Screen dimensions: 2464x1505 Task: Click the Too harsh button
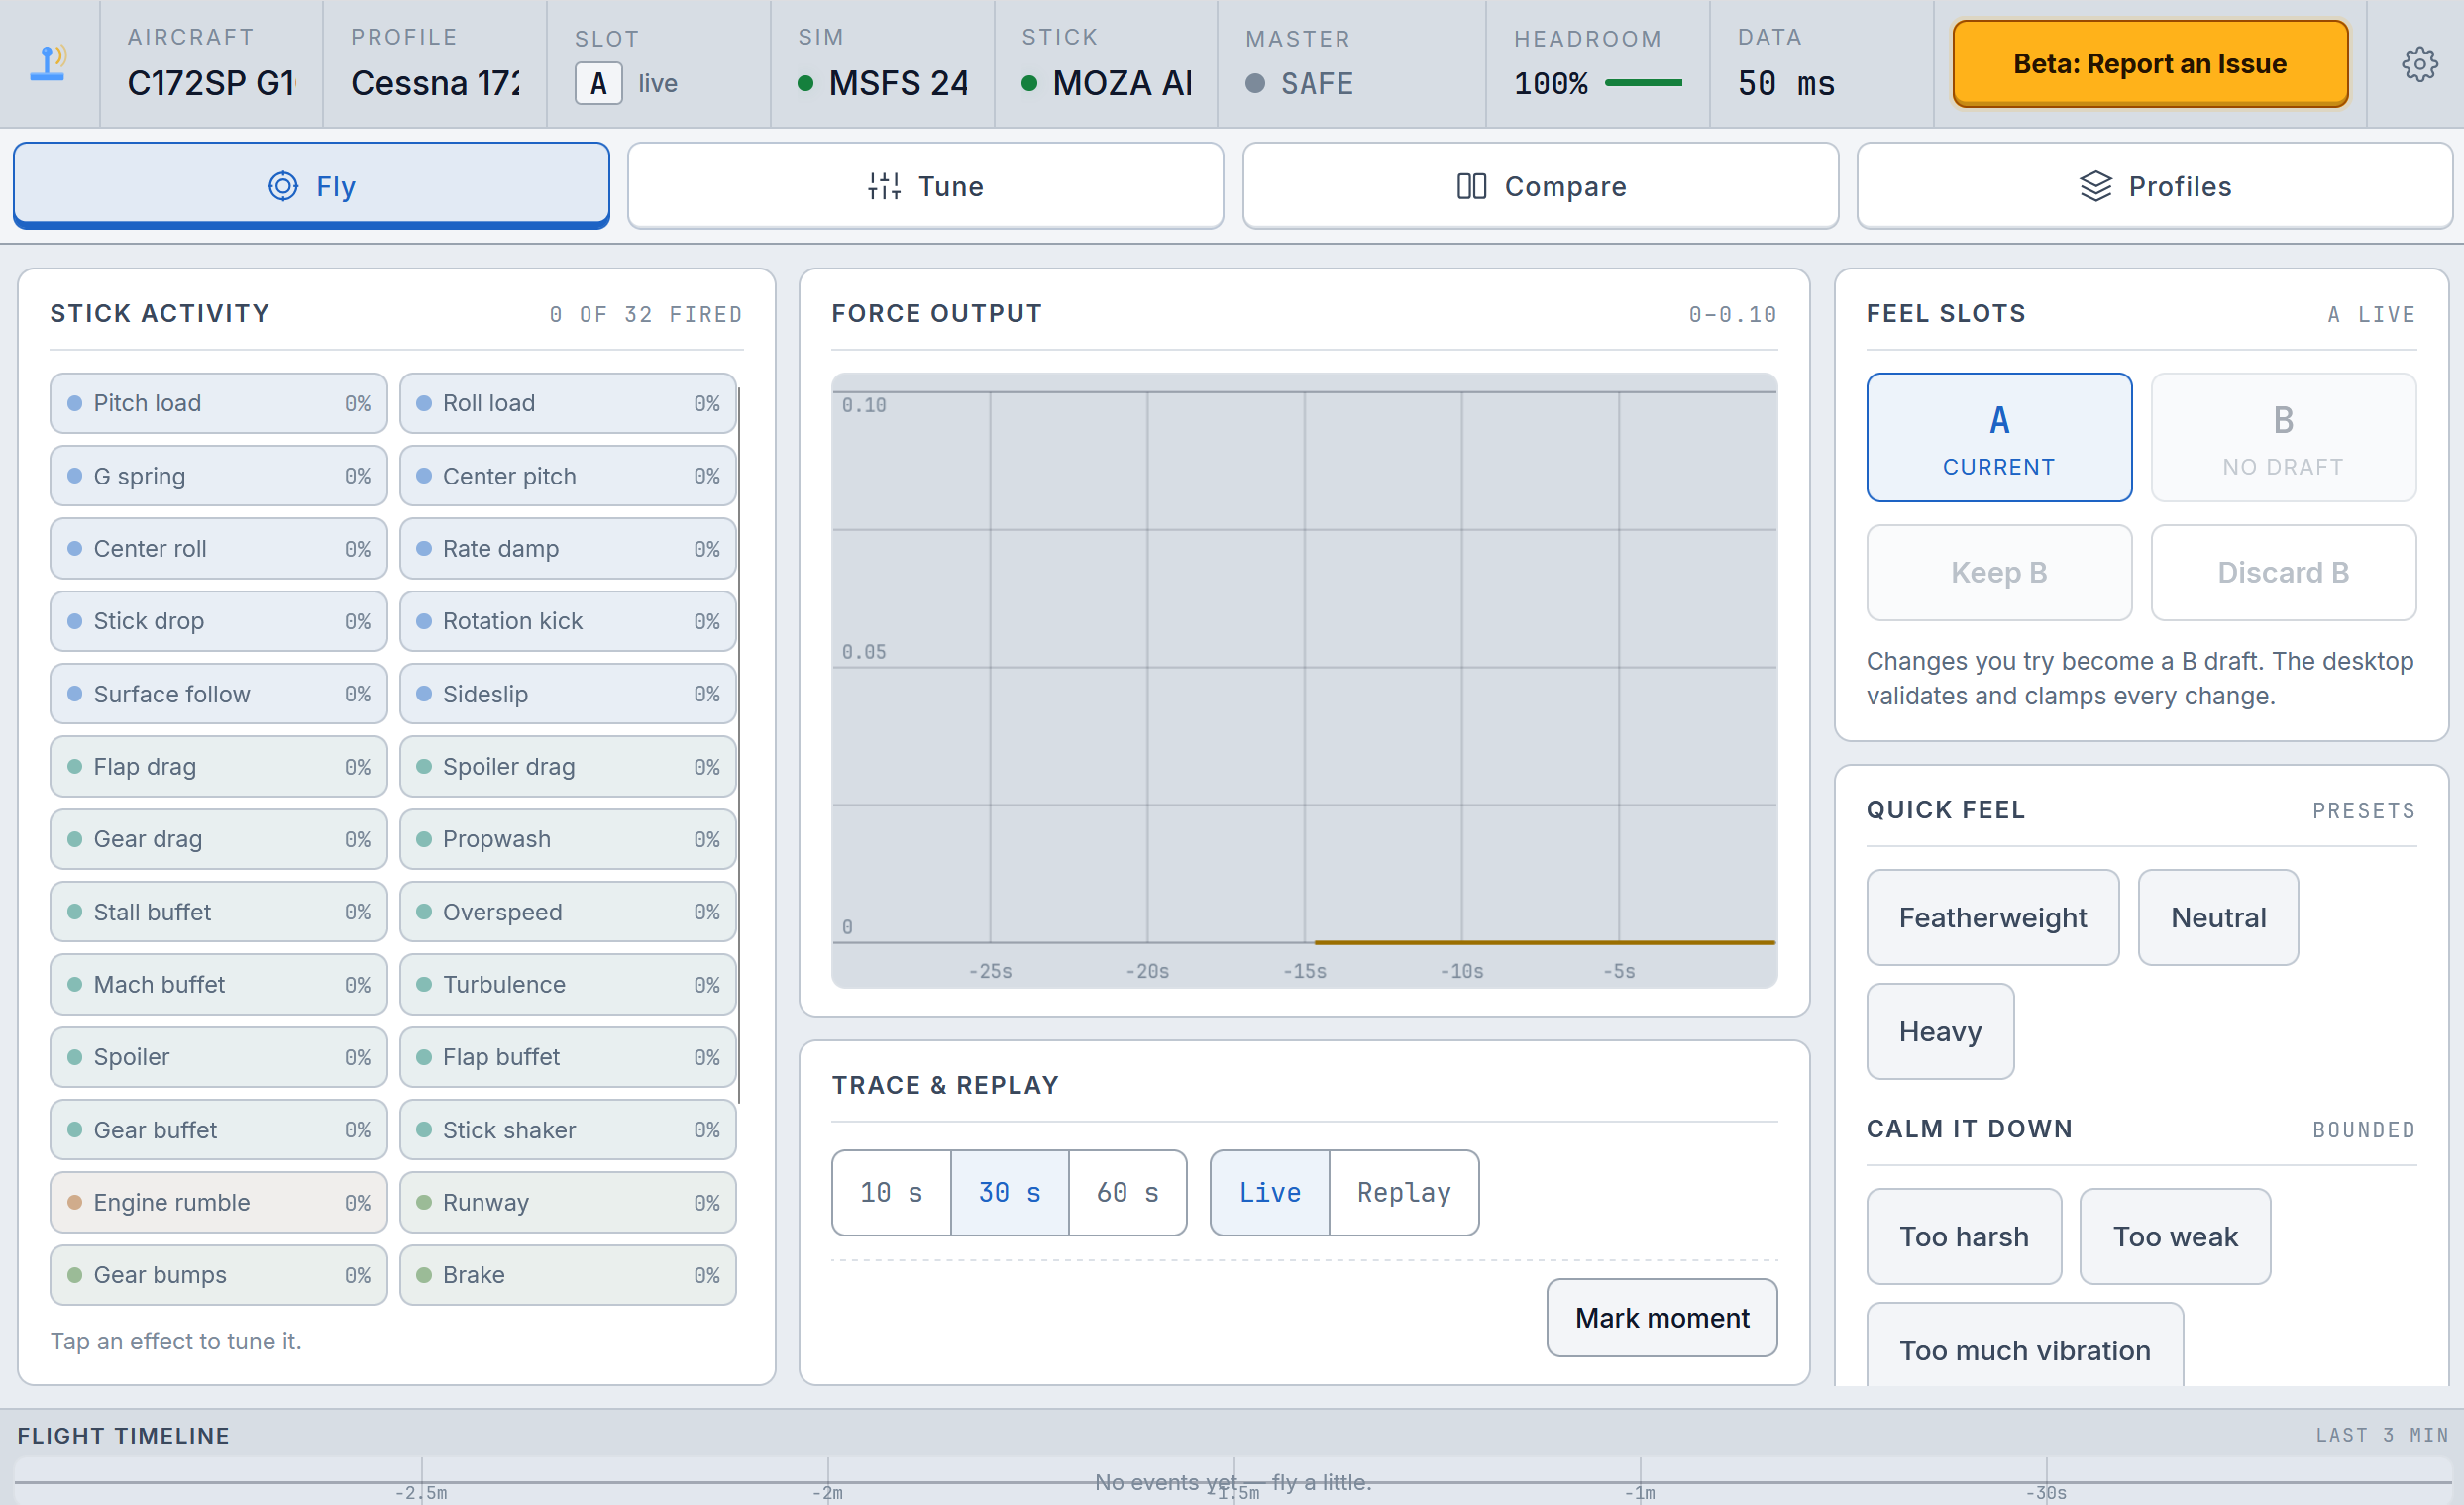point(1964,1237)
